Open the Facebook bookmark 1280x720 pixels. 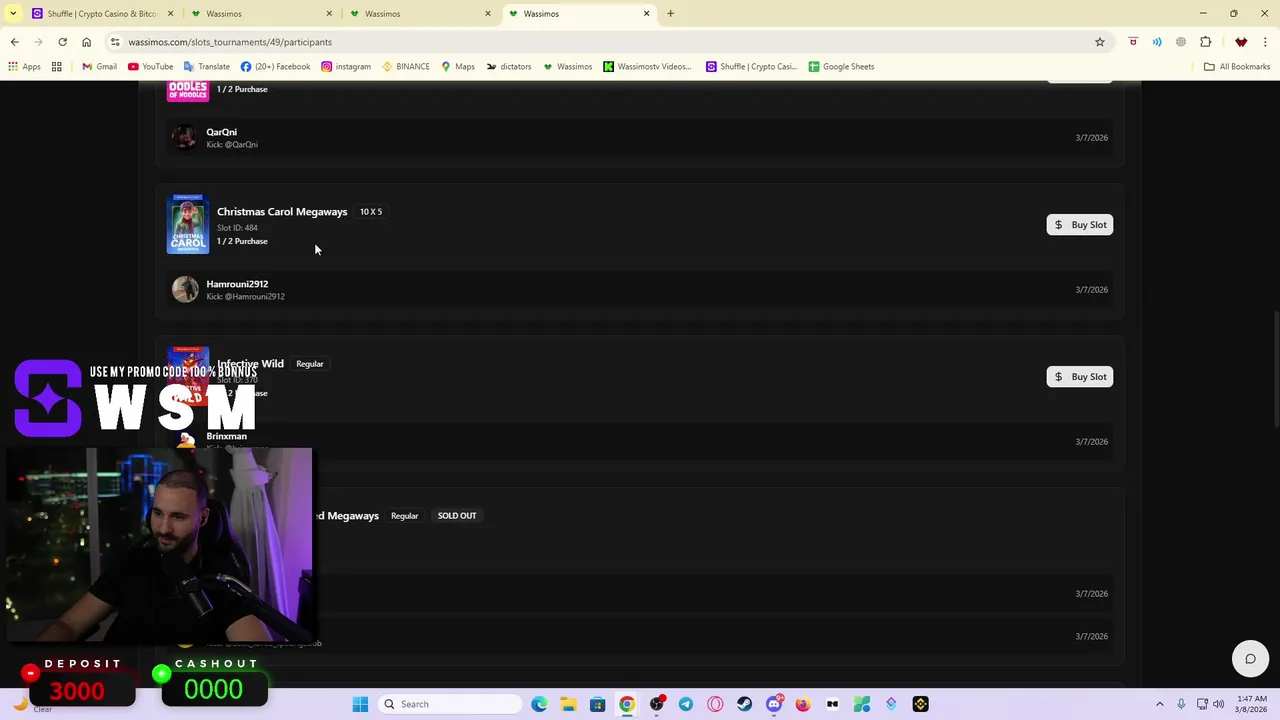(x=275, y=67)
